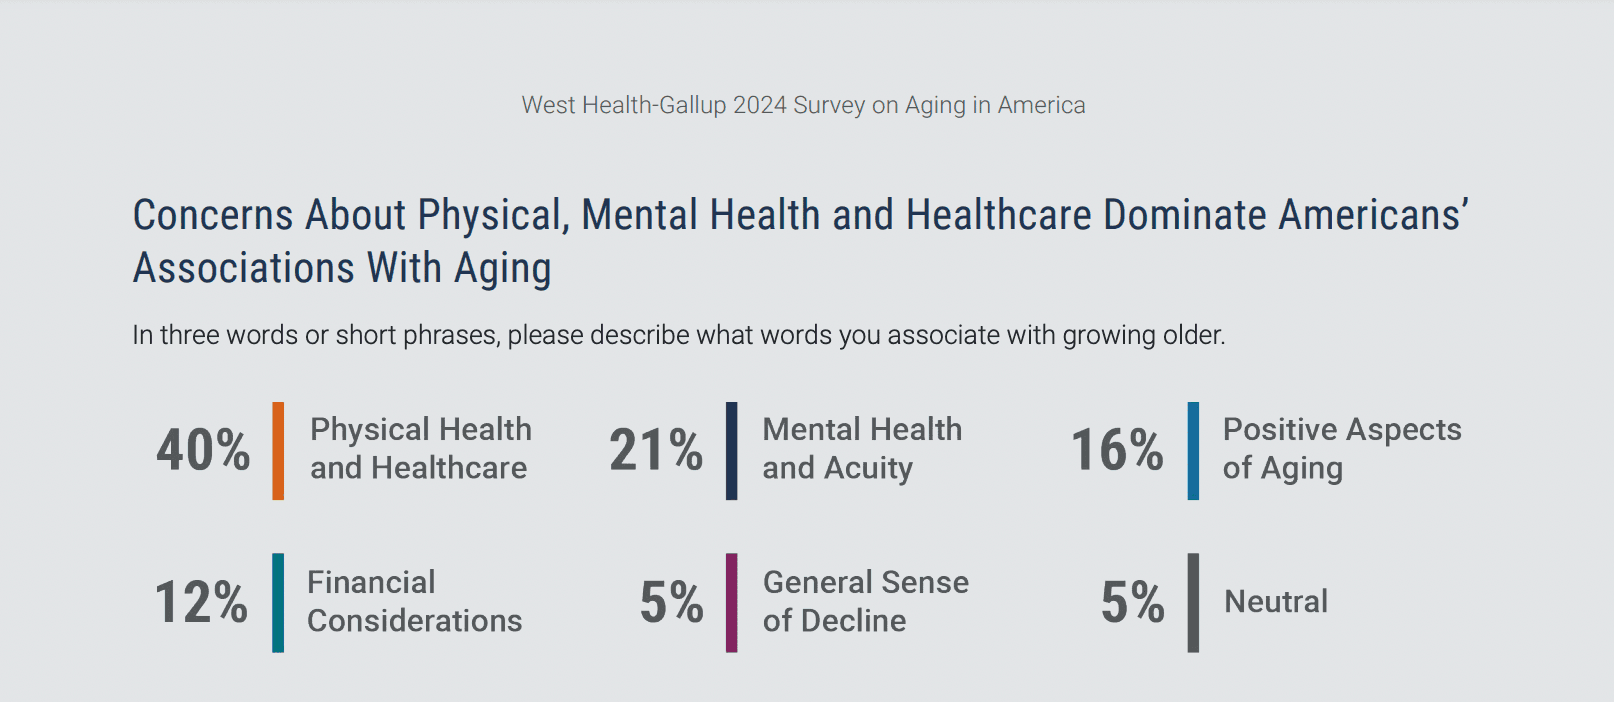Click the gray bar beside Neutral
Screen dimensions: 1614x702
[1193, 602]
